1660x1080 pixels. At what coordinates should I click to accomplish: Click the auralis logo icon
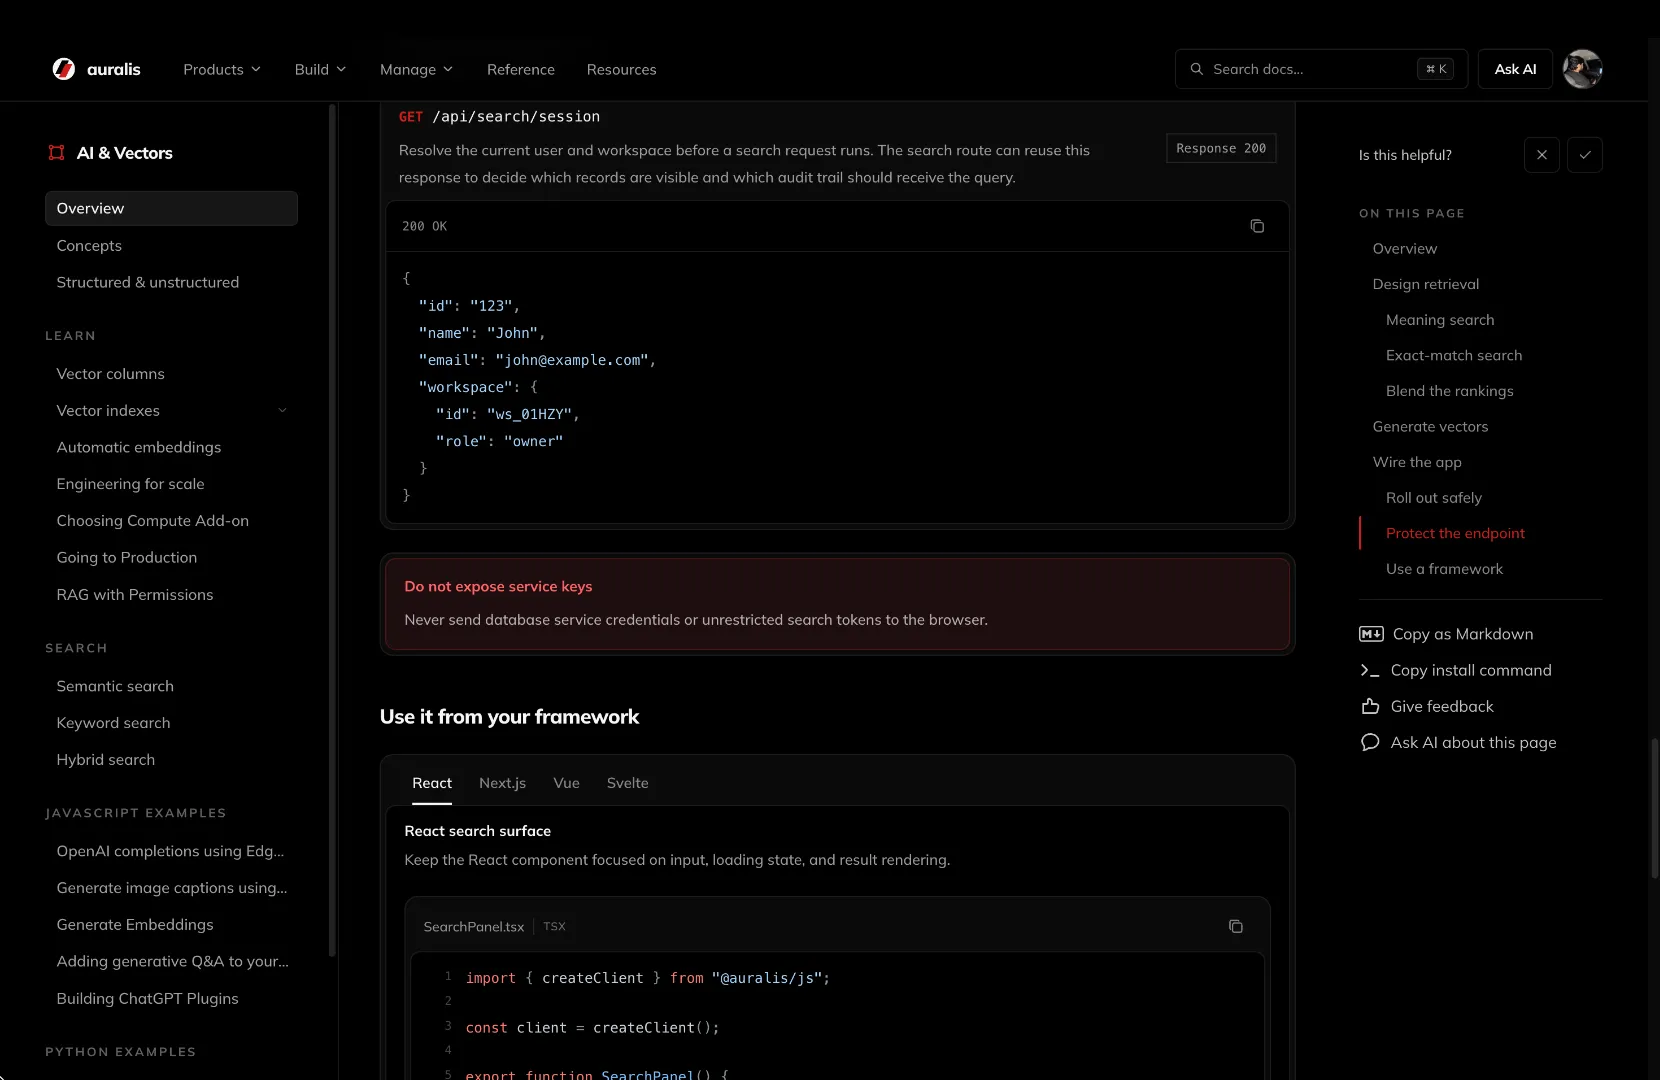click(x=63, y=69)
